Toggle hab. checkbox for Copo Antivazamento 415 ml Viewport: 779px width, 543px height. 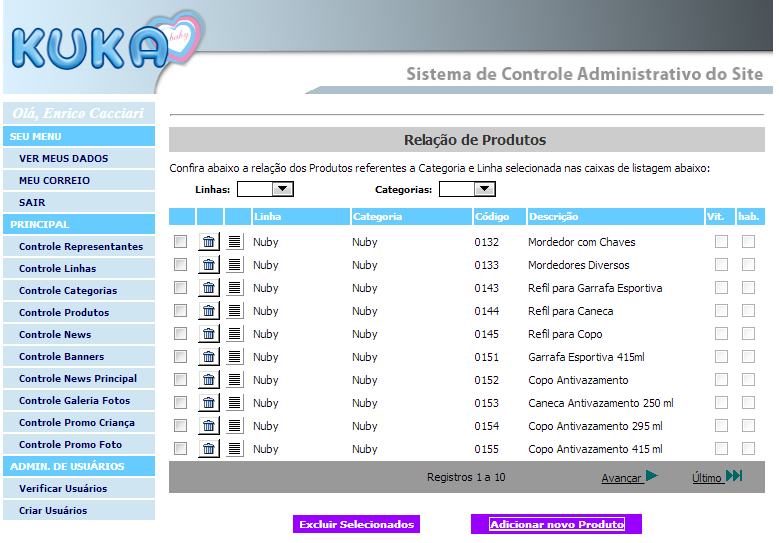click(748, 449)
